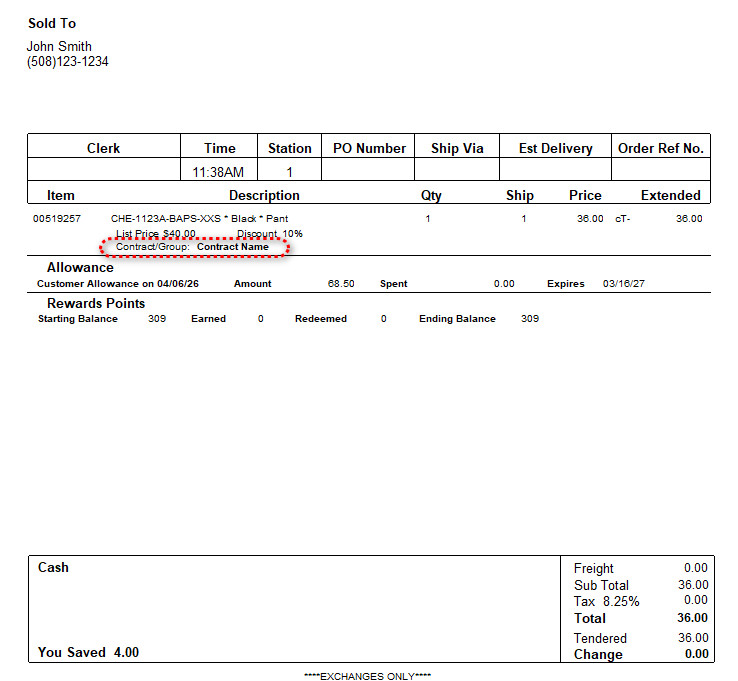Select the Rewards Points section heading
The width and height of the screenshot is (738, 681).
click(x=96, y=303)
